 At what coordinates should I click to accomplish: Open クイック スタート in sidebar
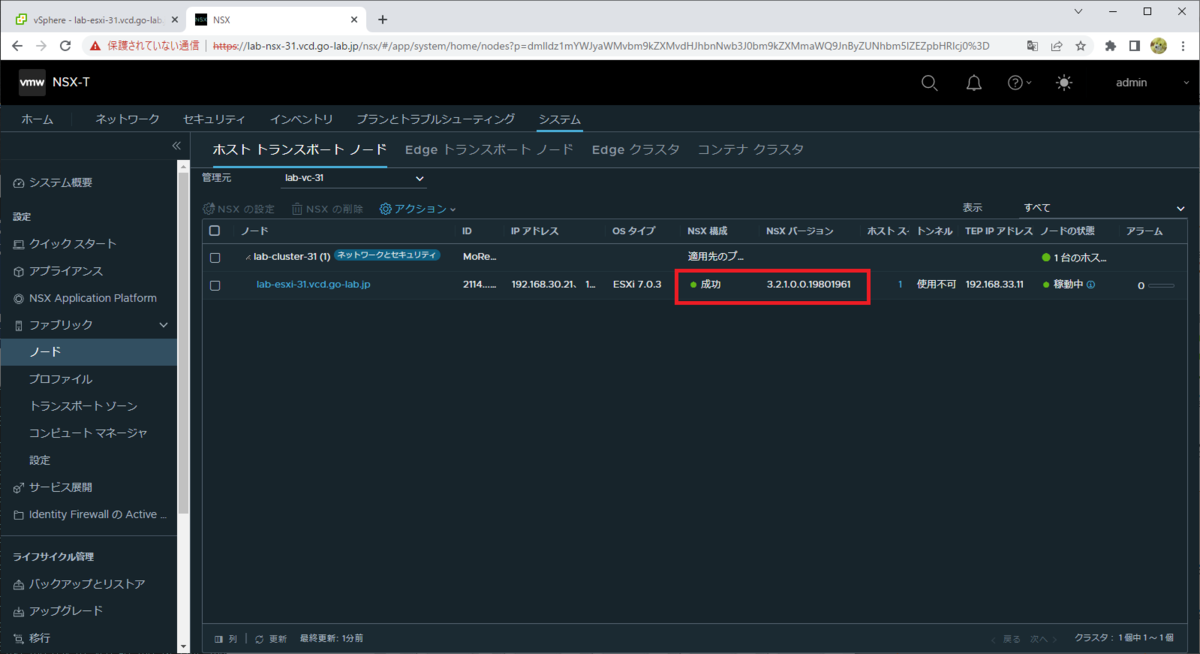pyautogui.click(x=72, y=244)
